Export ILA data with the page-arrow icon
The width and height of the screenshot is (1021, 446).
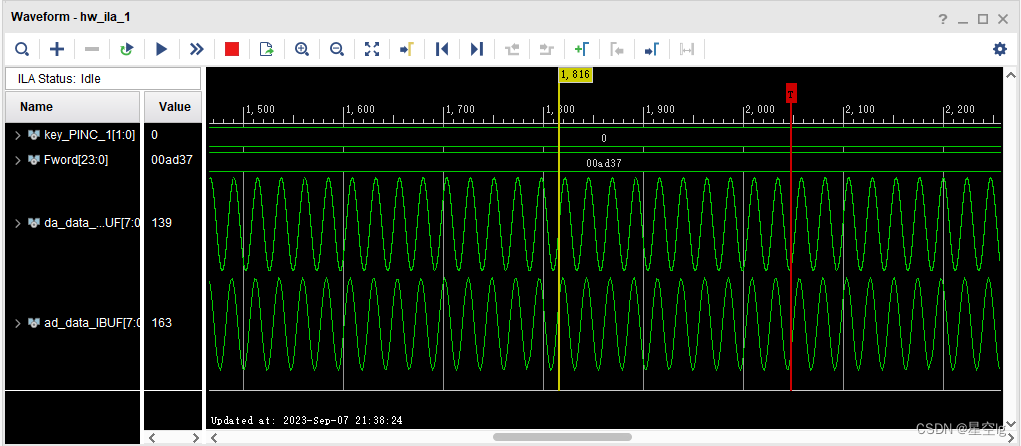pyautogui.click(x=267, y=49)
